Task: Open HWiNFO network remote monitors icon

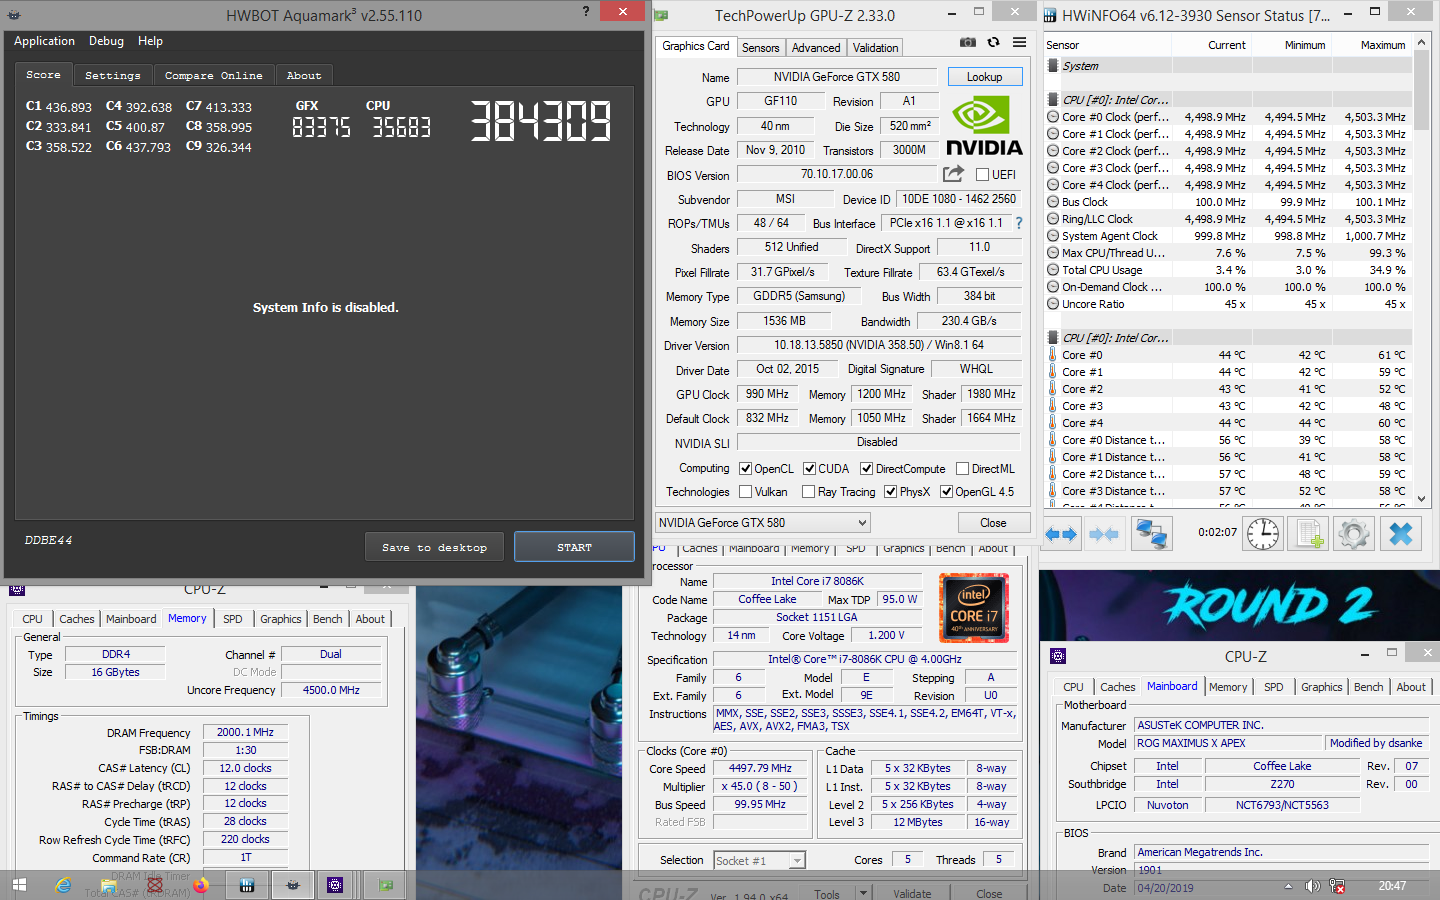Action: 1152,534
